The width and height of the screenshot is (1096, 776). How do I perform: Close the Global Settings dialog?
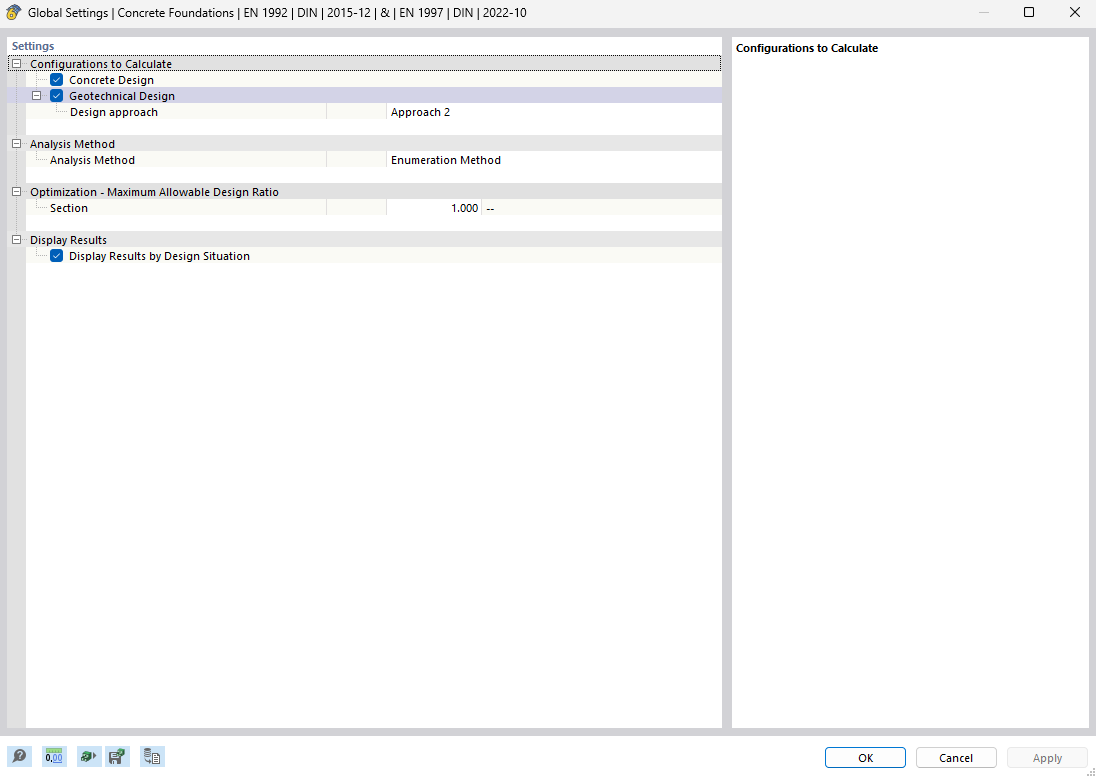[x=1074, y=13]
